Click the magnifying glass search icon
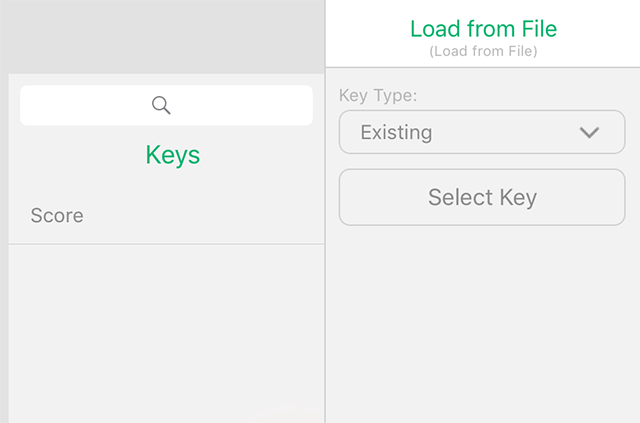Image resolution: width=640 pixels, height=423 pixels. tap(161, 105)
